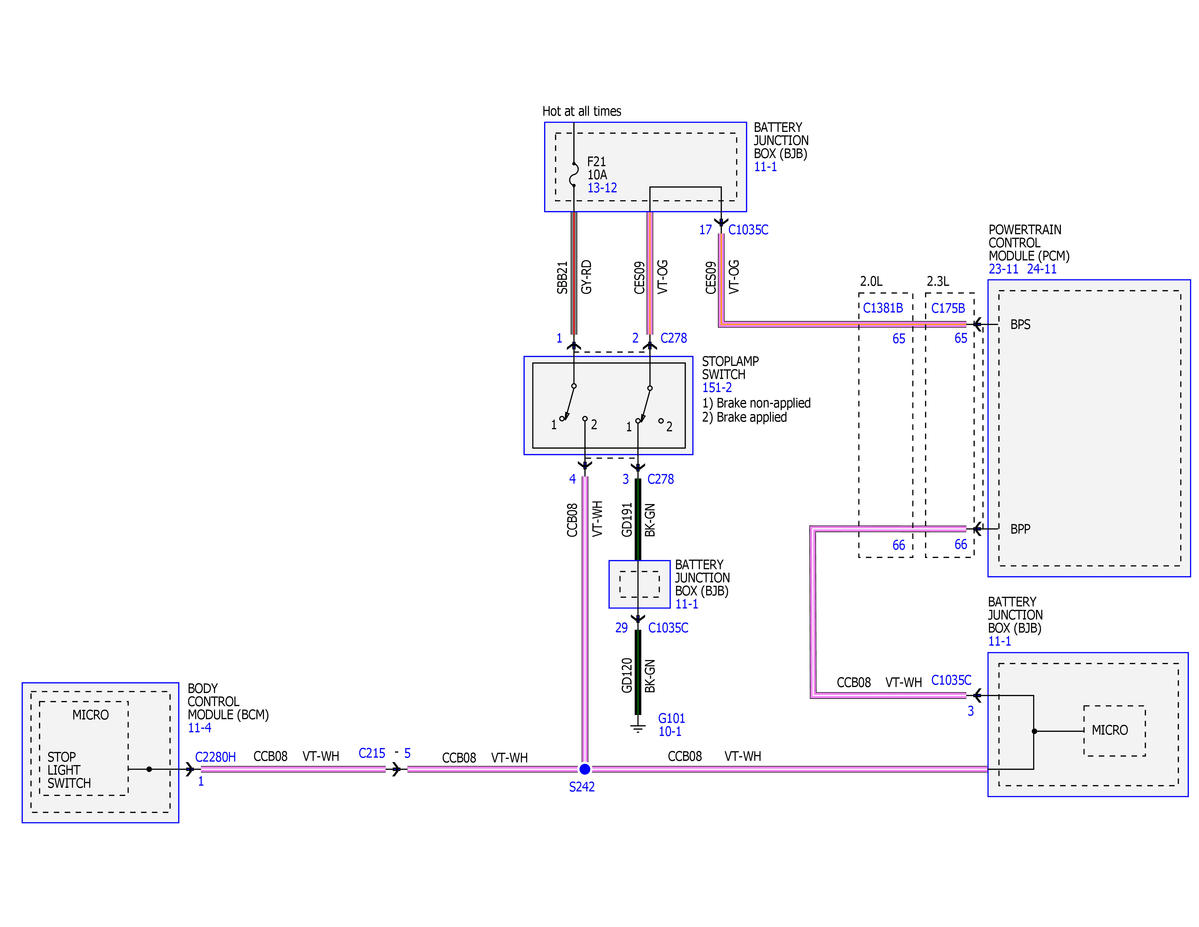Open connector C1035C beside pin 17
This screenshot has height=927, width=1199.
748,230
